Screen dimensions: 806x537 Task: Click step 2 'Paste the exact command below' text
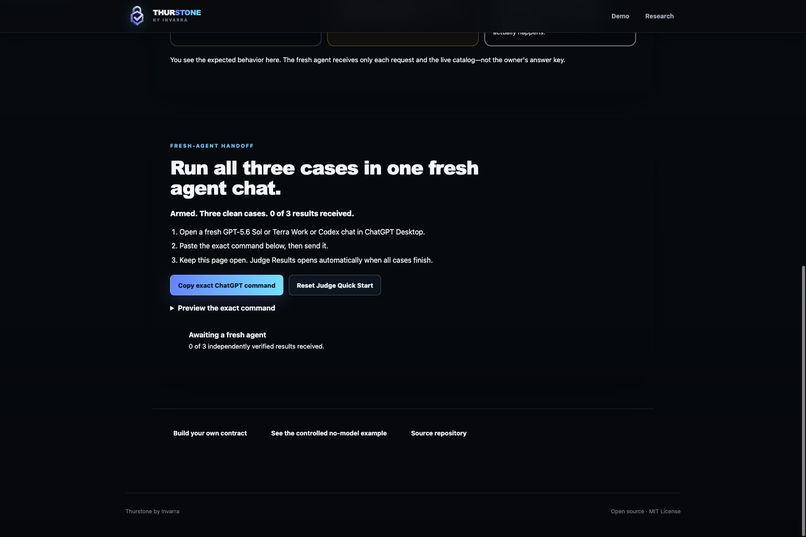(x=253, y=246)
